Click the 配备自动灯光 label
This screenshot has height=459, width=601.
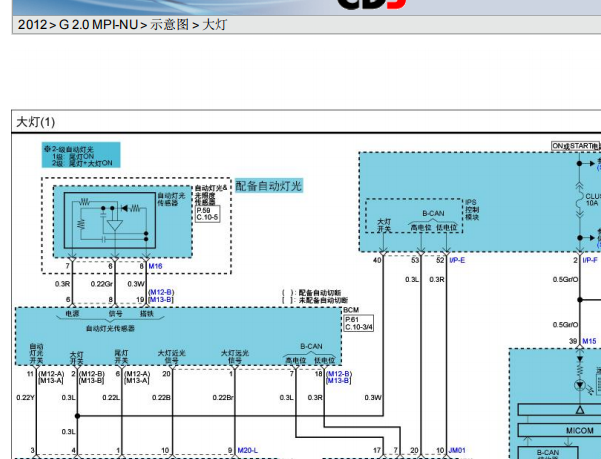269,186
